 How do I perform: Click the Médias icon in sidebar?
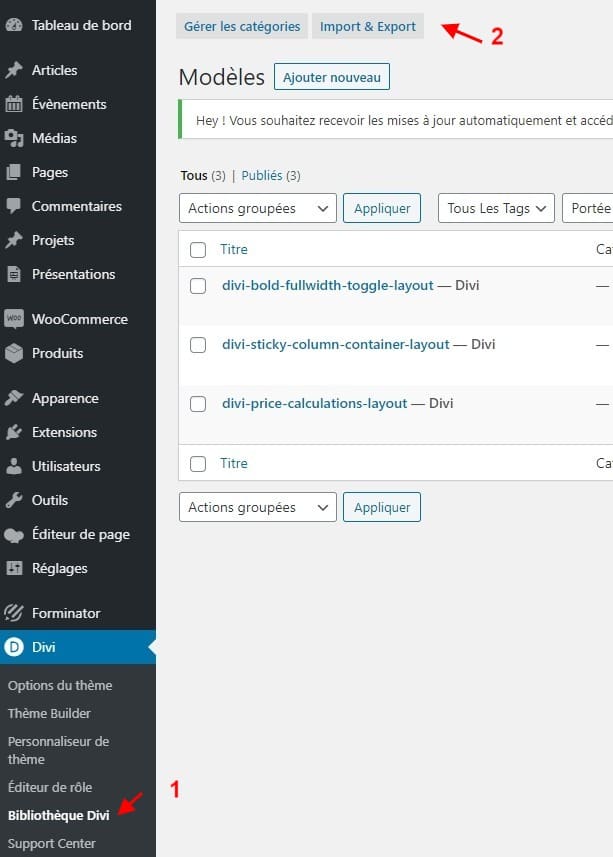pyautogui.click(x=14, y=138)
